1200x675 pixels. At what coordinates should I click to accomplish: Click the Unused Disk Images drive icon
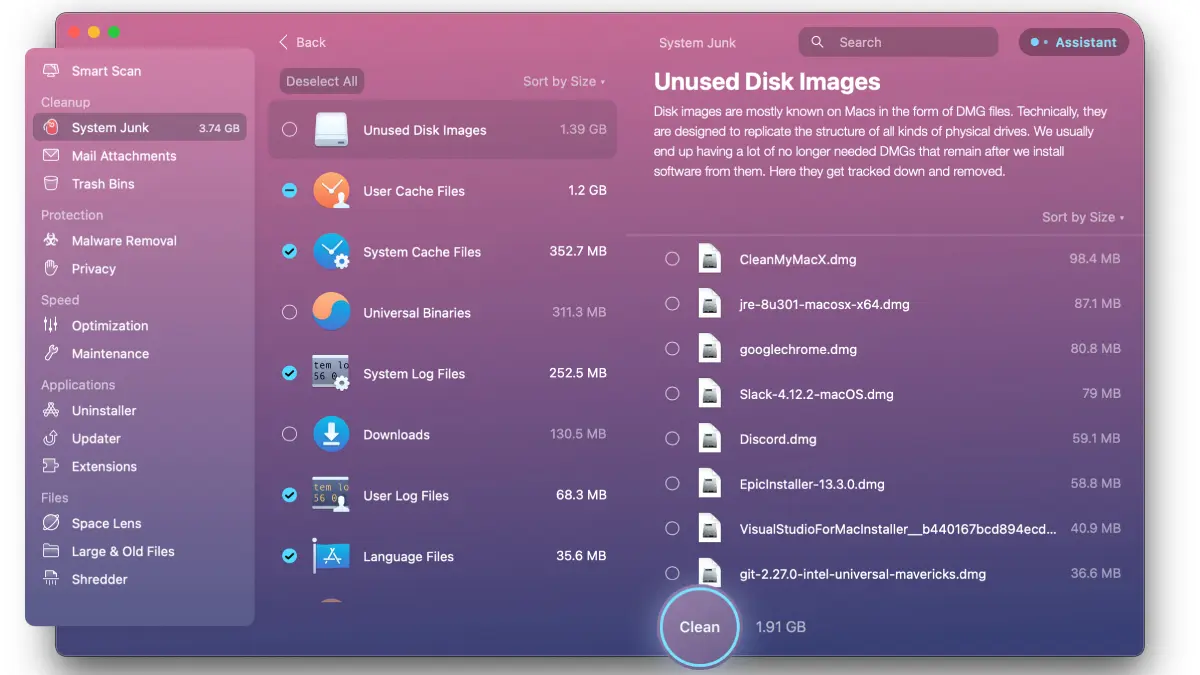click(331, 130)
